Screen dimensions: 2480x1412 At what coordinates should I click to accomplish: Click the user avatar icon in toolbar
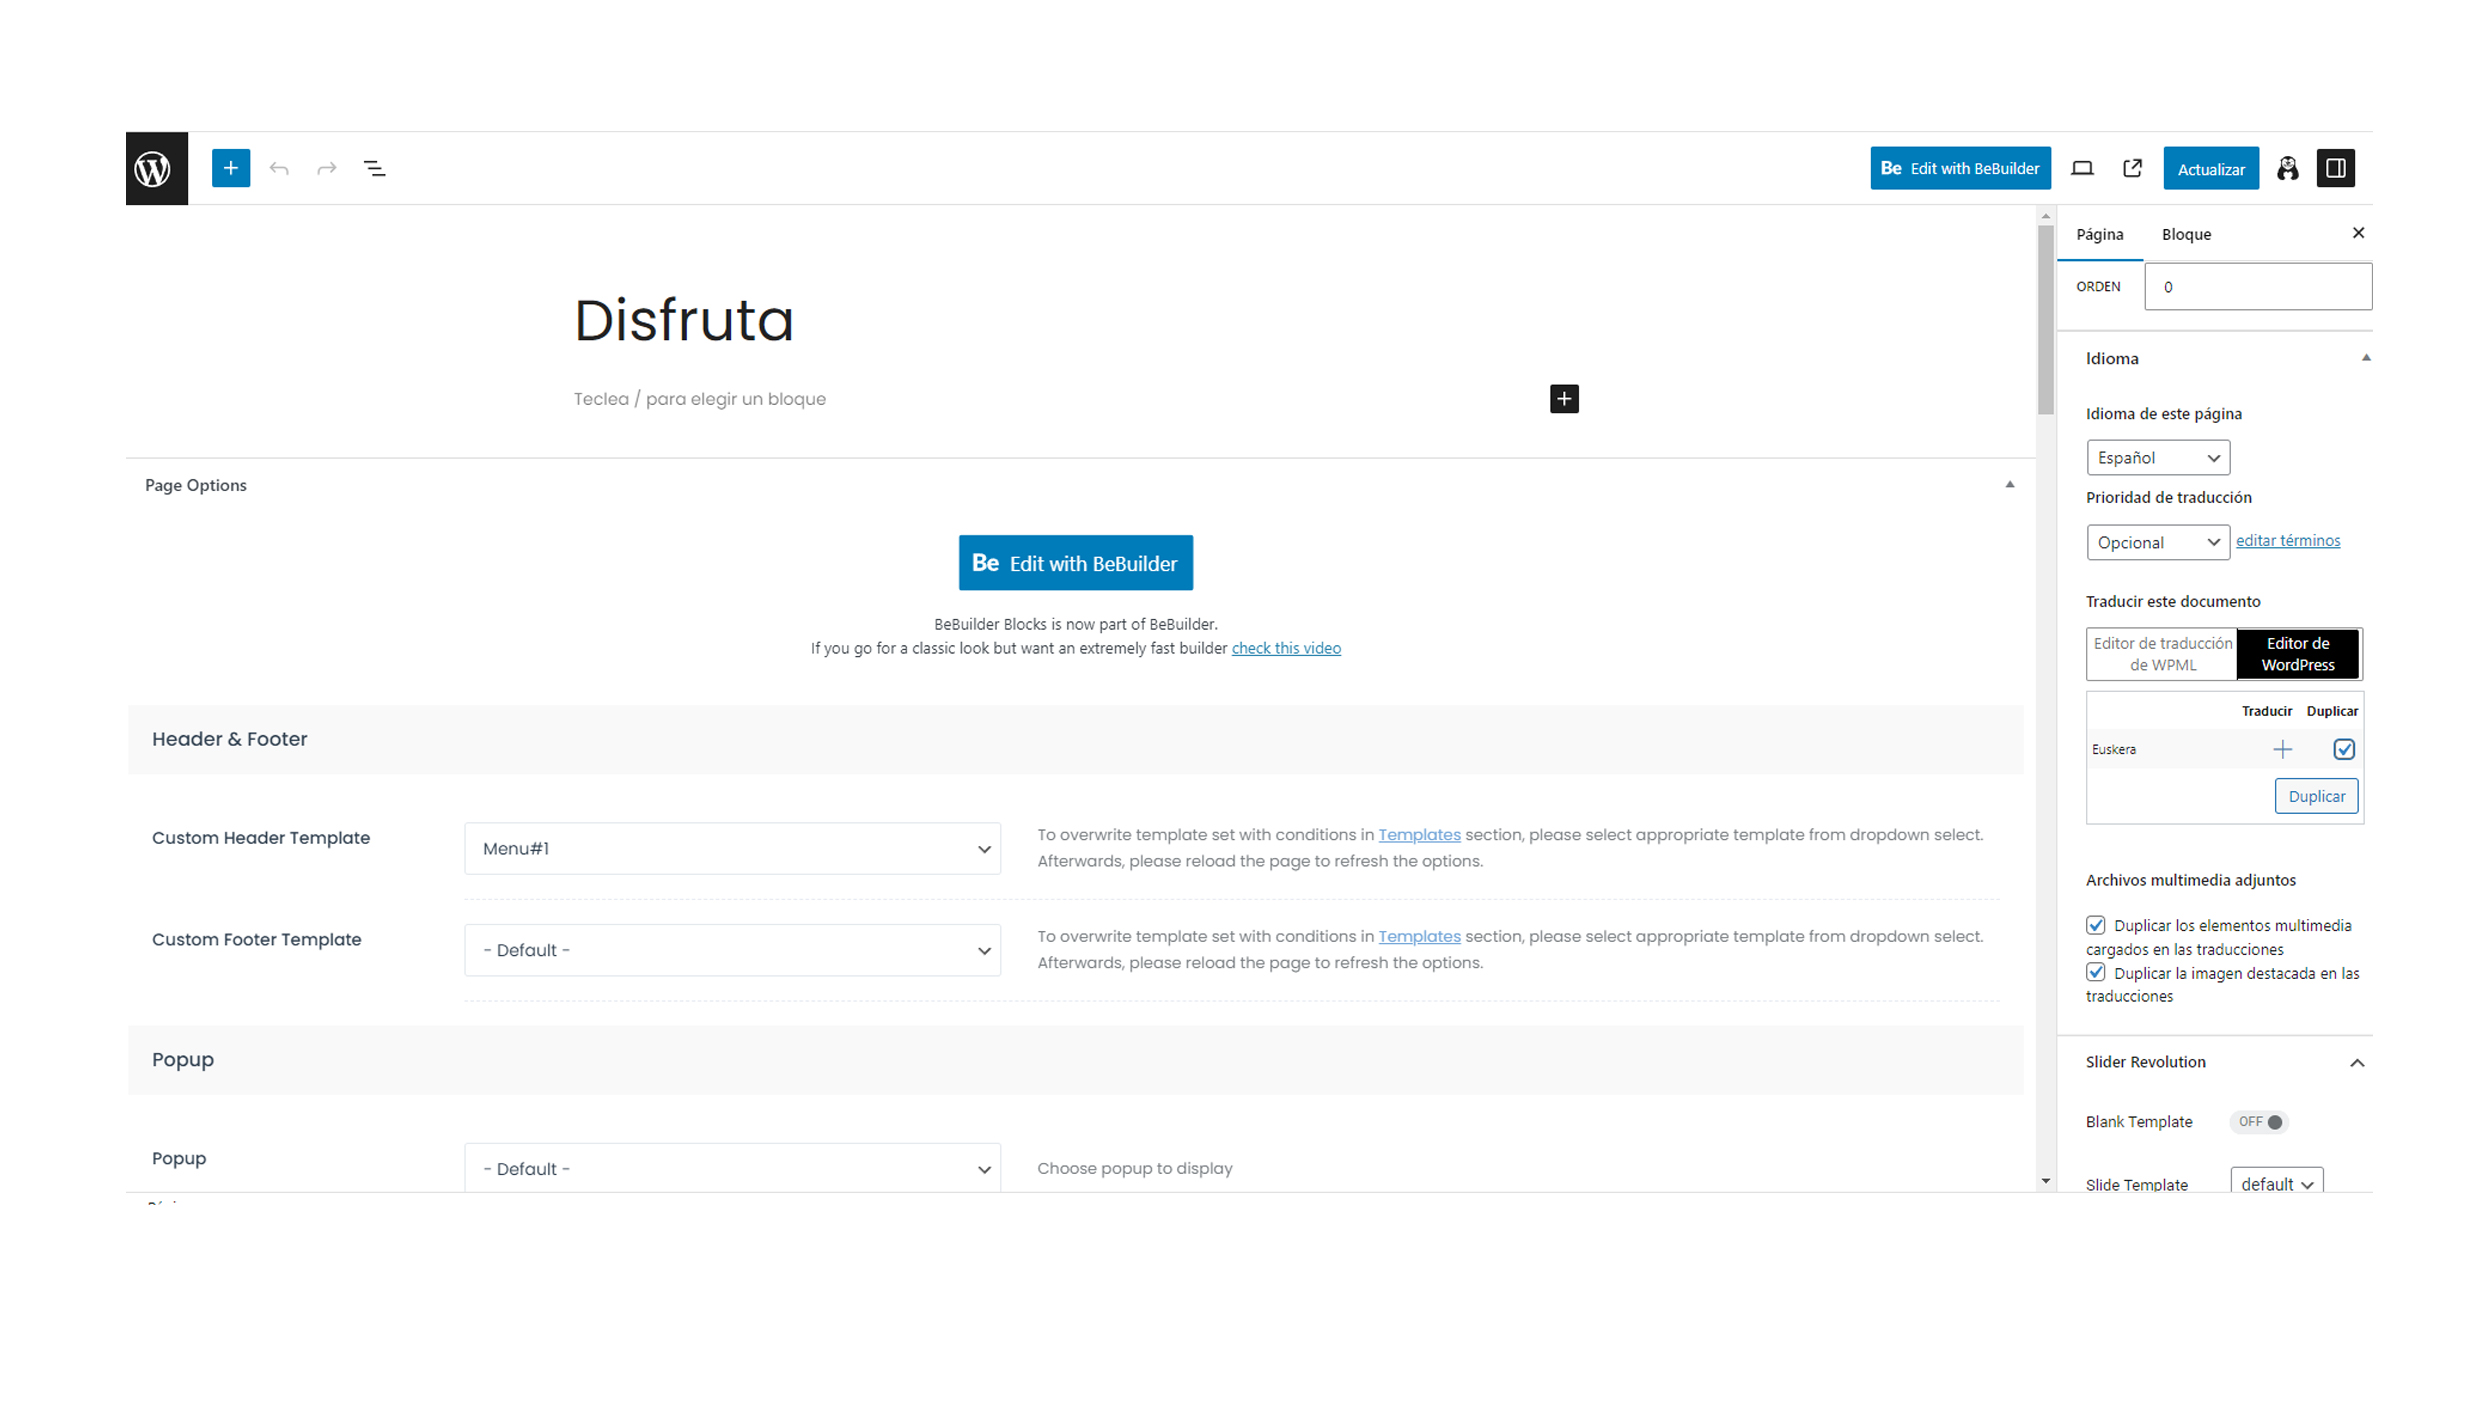point(2288,168)
